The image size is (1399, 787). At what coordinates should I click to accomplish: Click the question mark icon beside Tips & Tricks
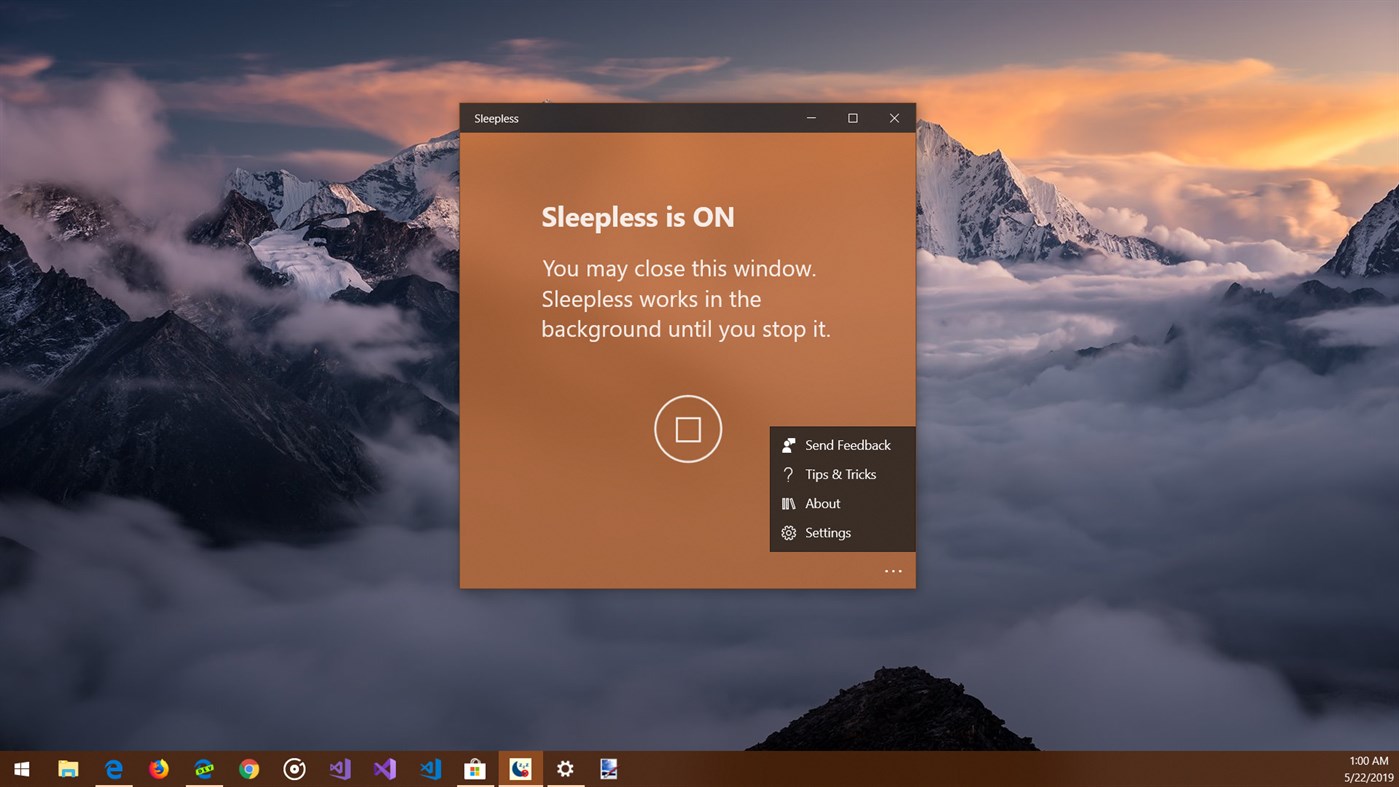pyautogui.click(x=788, y=473)
